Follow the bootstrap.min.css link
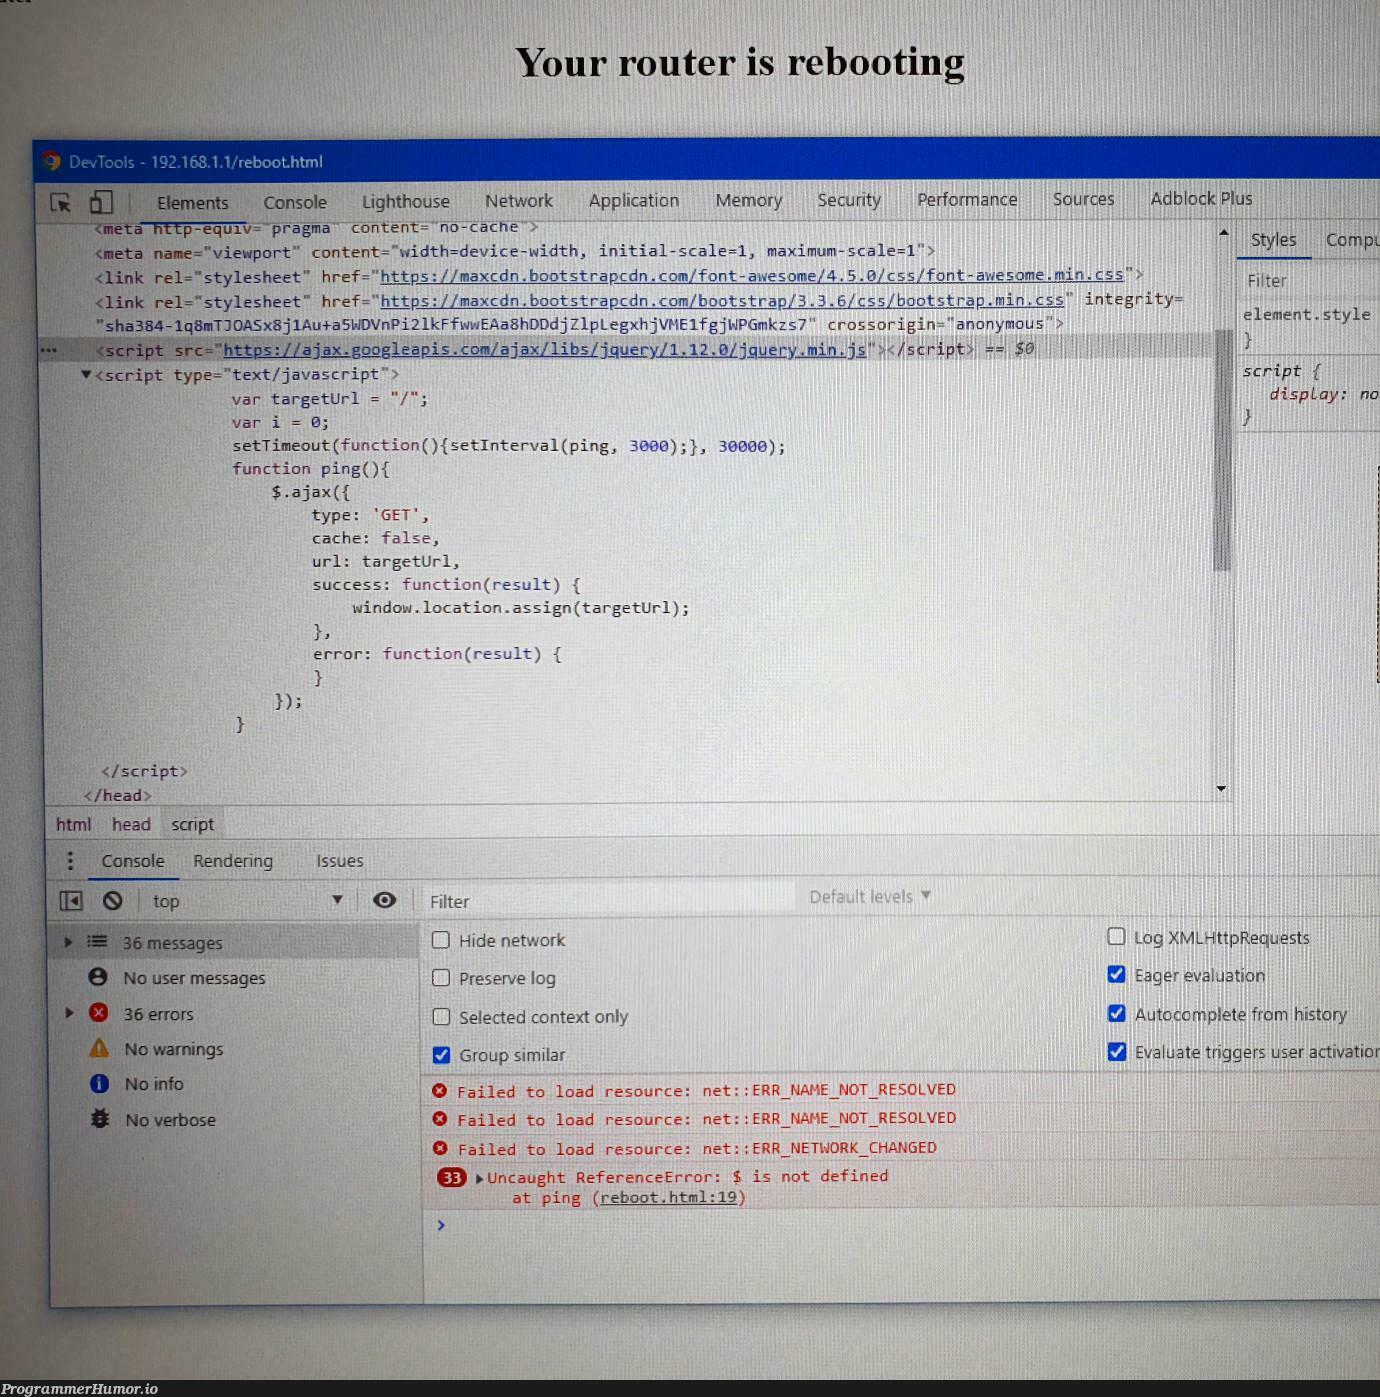Screen dimensions: 1380x1397 tap(722, 300)
